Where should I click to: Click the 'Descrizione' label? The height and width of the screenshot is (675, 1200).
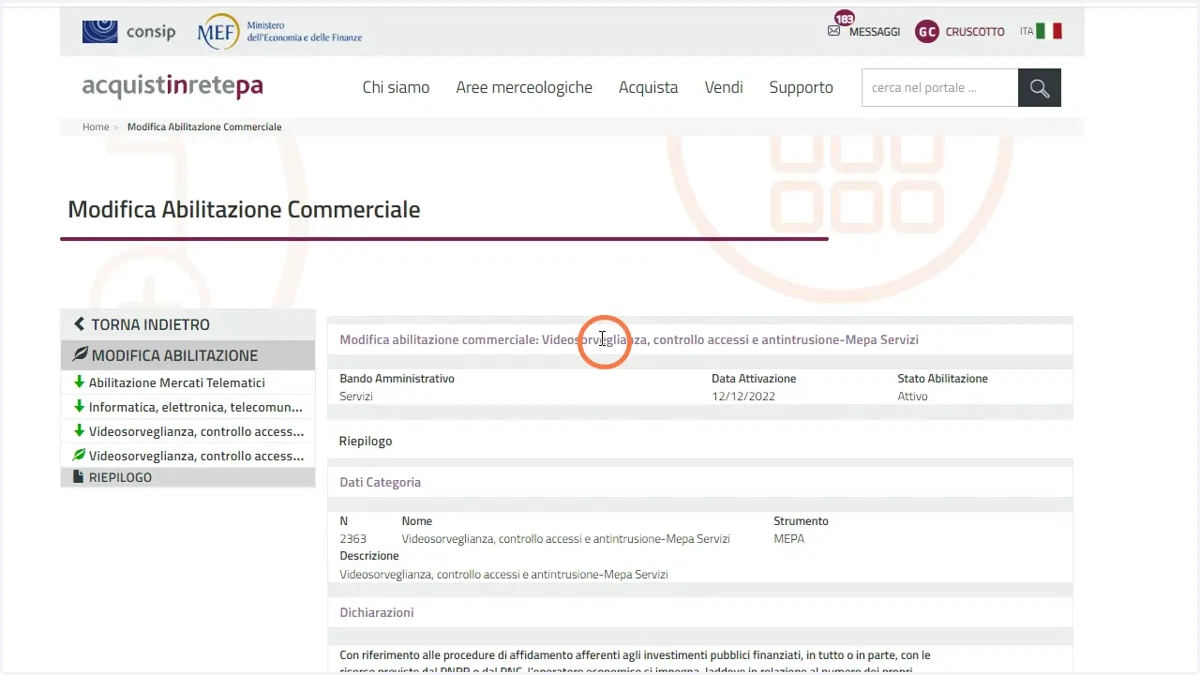(x=369, y=556)
